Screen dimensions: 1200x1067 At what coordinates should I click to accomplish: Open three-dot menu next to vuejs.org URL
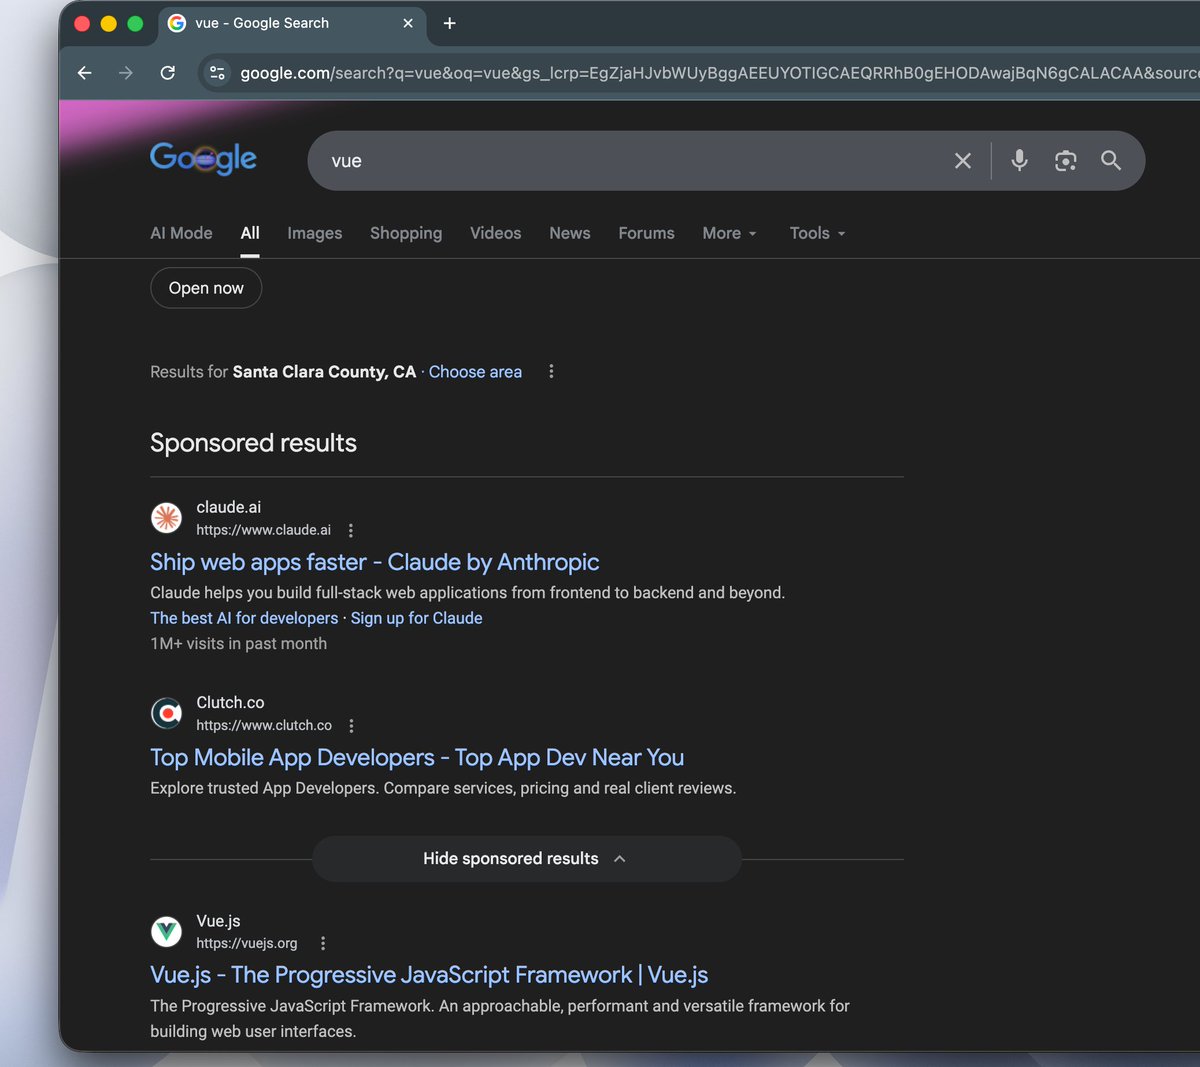[x=323, y=943]
